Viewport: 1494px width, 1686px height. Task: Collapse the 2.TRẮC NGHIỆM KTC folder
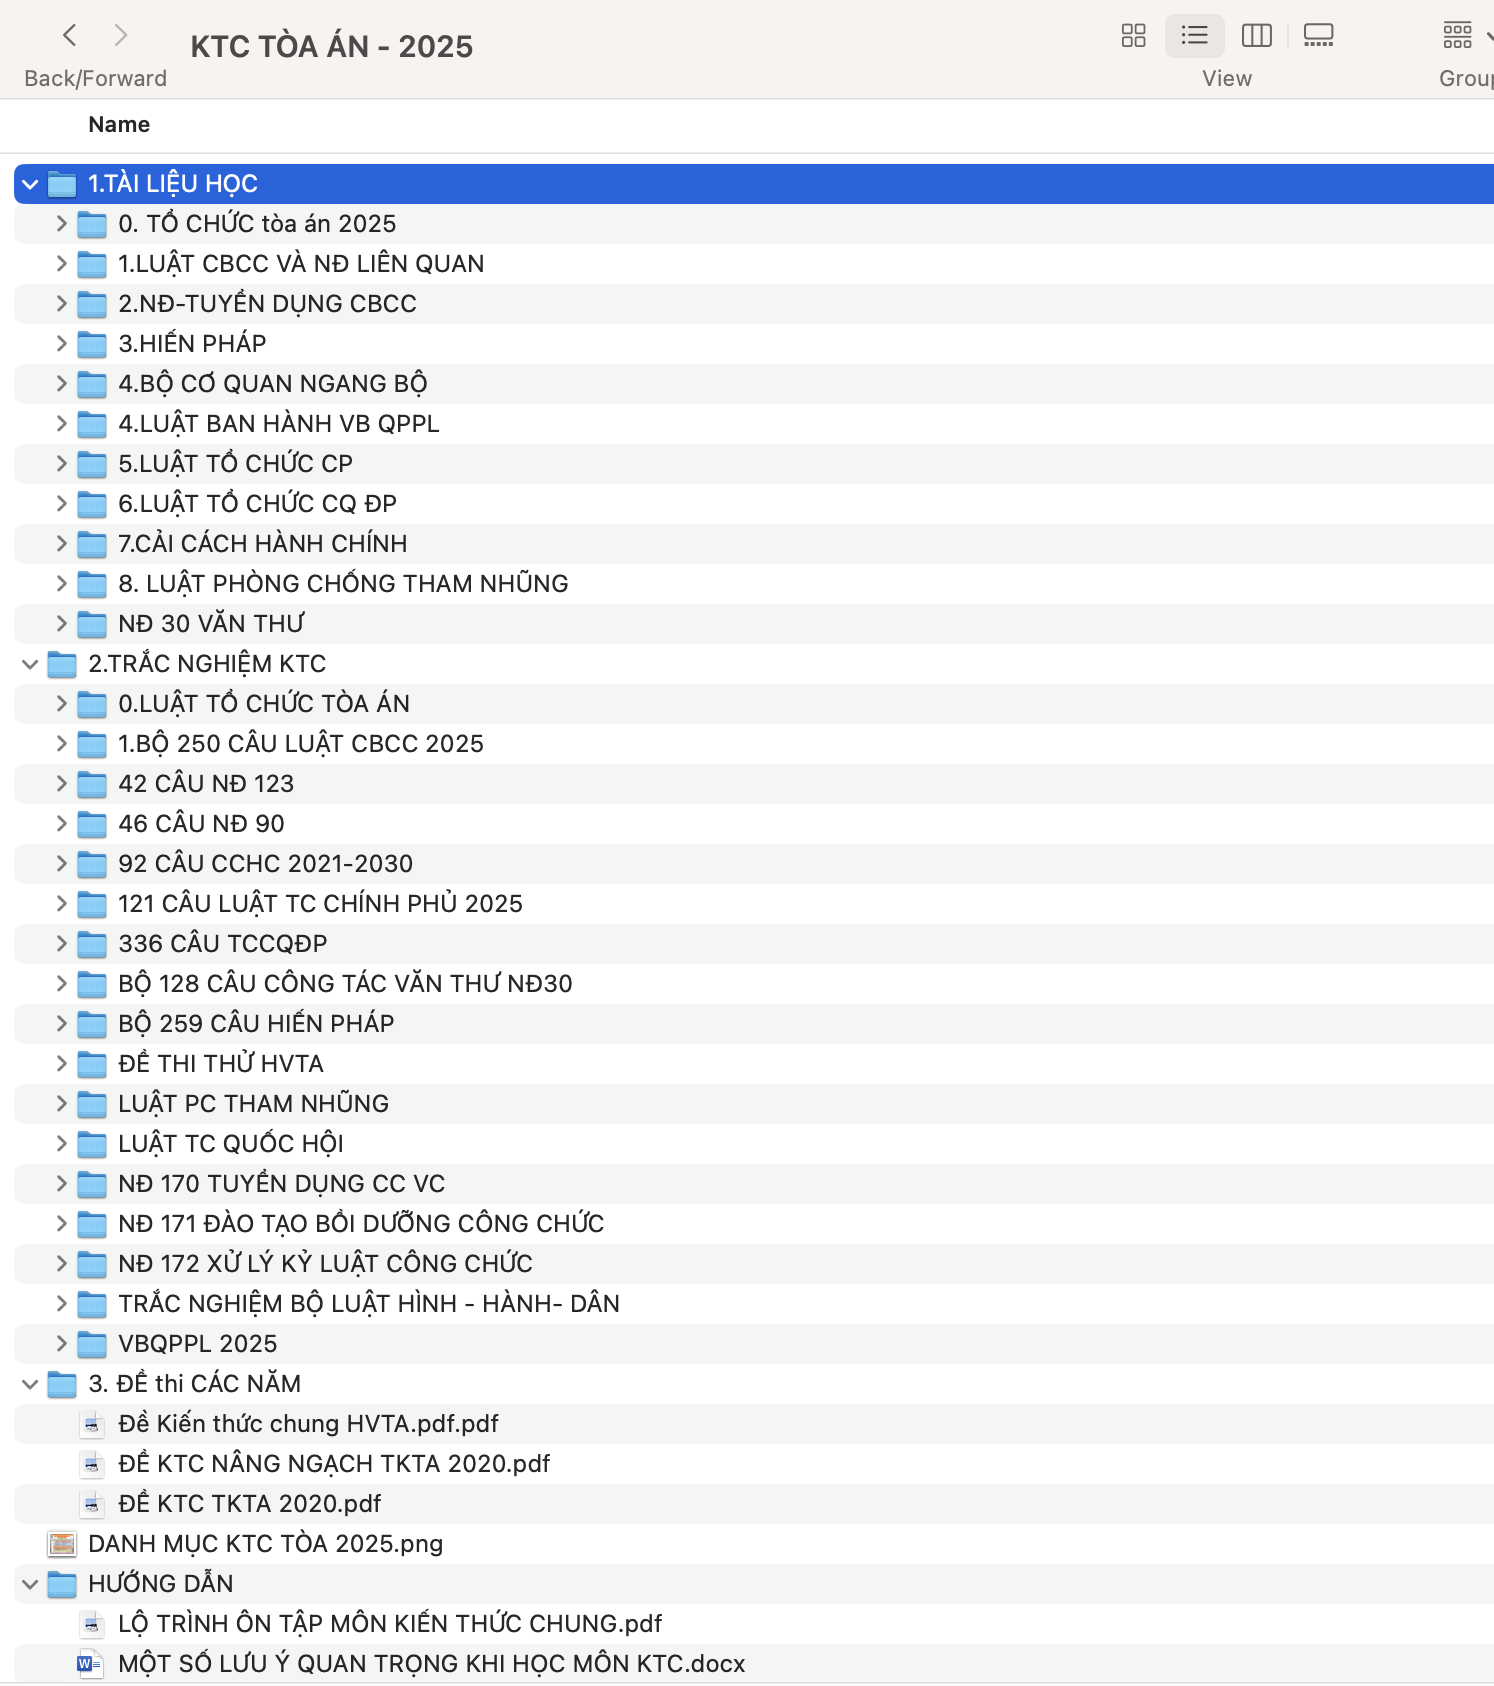pyautogui.click(x=30, y=664)
